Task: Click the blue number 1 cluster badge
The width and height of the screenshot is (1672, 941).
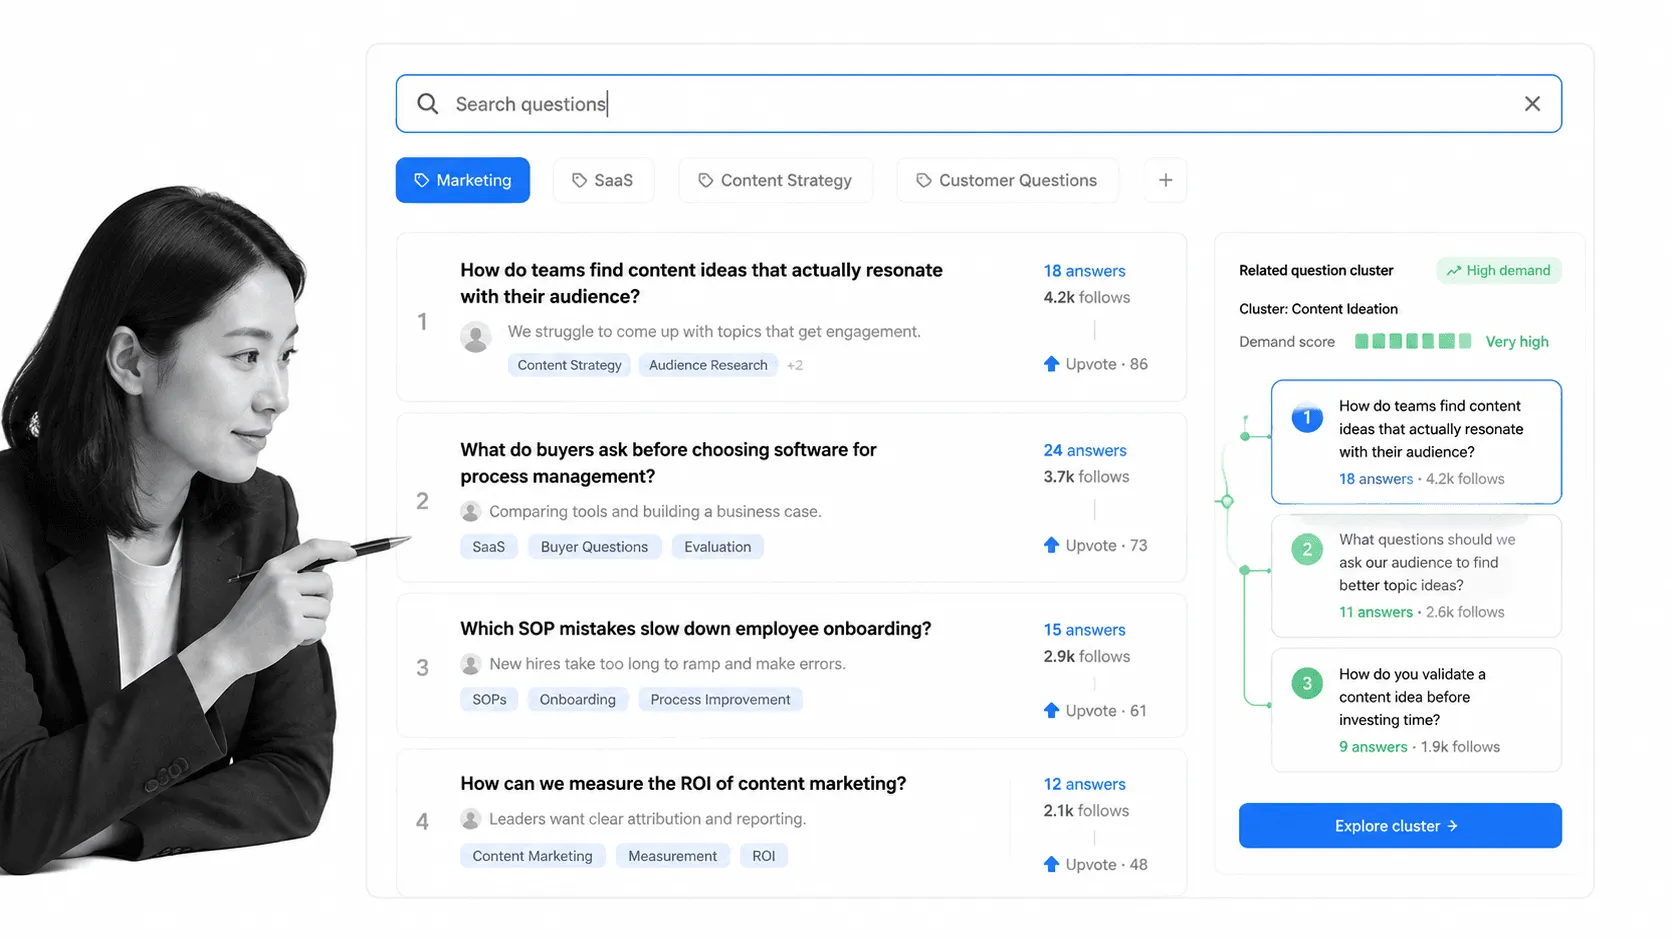Action: pos(1307,416)
